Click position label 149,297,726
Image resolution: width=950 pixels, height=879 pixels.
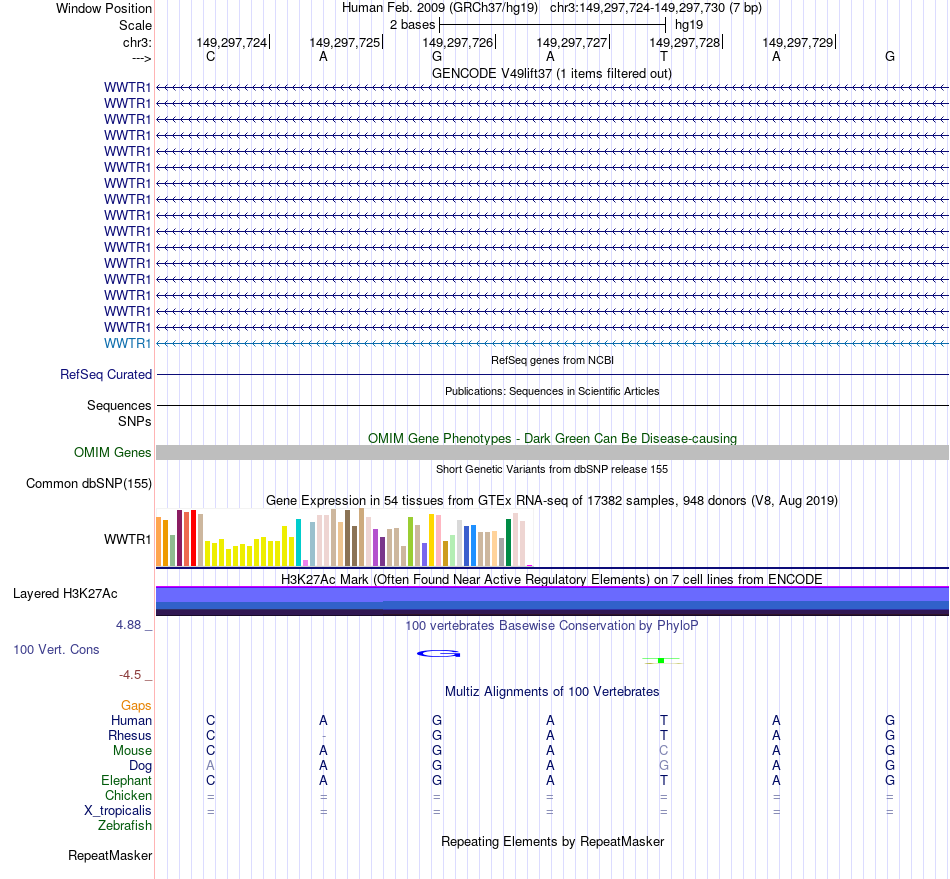point(457,42)
